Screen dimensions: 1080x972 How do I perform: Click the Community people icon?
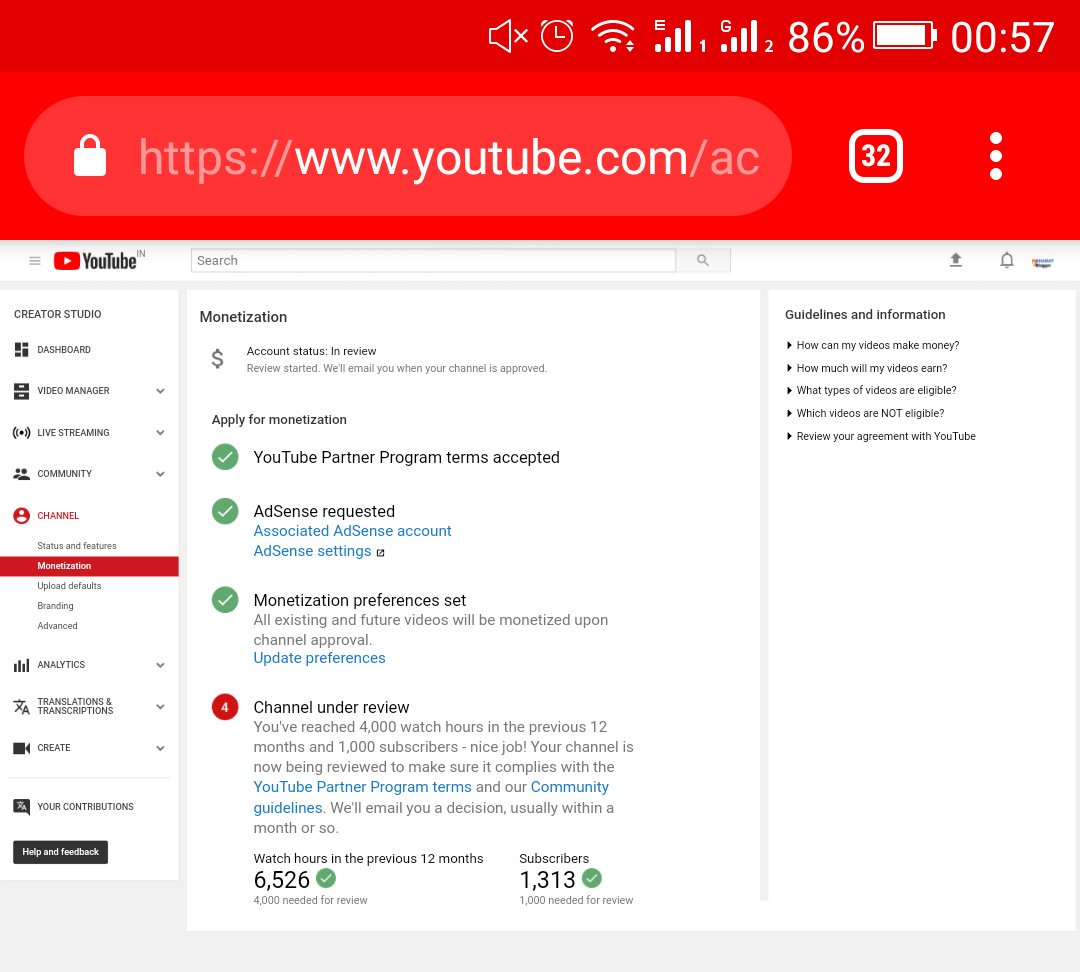(21, 474)
